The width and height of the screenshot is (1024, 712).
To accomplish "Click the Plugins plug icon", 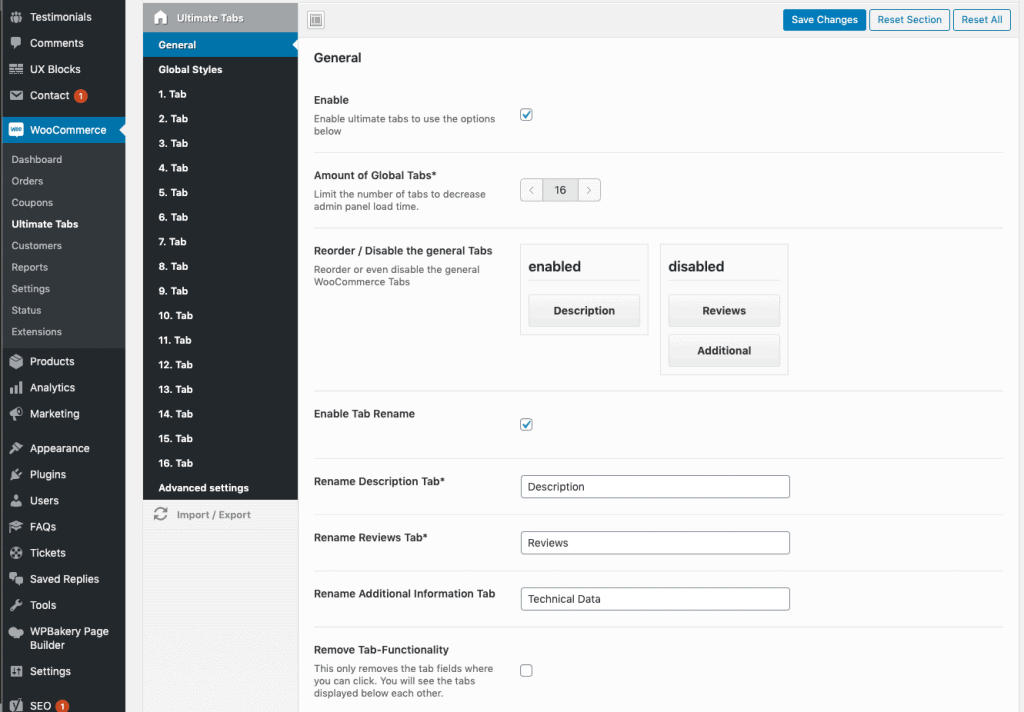I will 16,475.
